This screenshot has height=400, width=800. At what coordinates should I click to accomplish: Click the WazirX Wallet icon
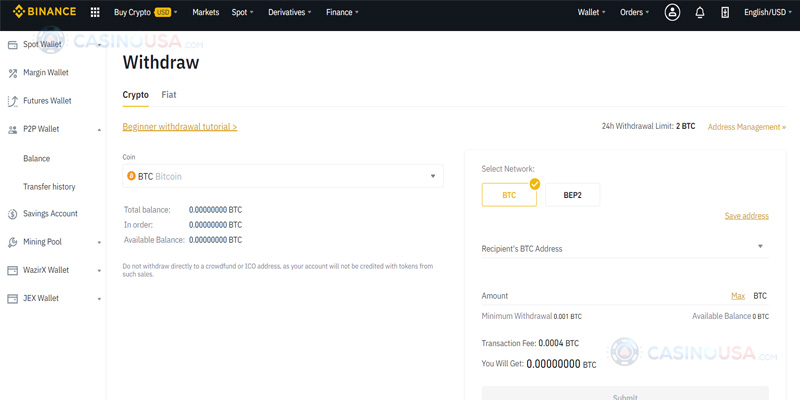[13, 270]
